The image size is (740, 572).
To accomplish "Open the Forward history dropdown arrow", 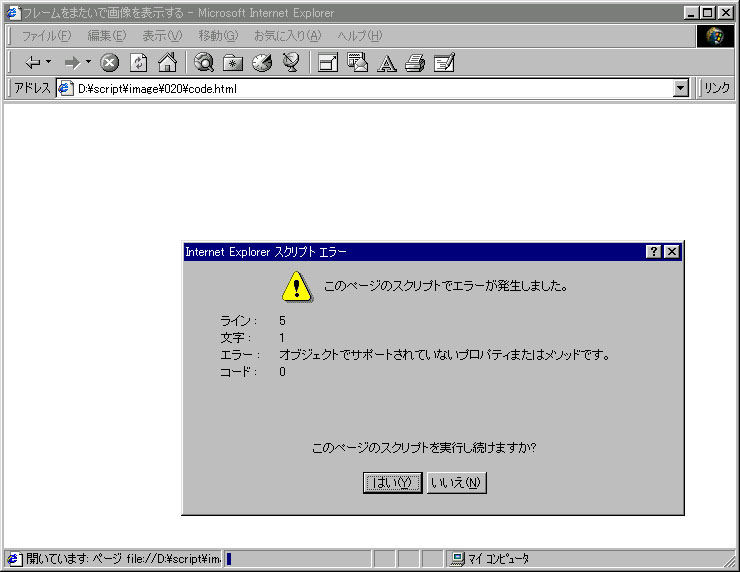I will click(x=88, y=62).
